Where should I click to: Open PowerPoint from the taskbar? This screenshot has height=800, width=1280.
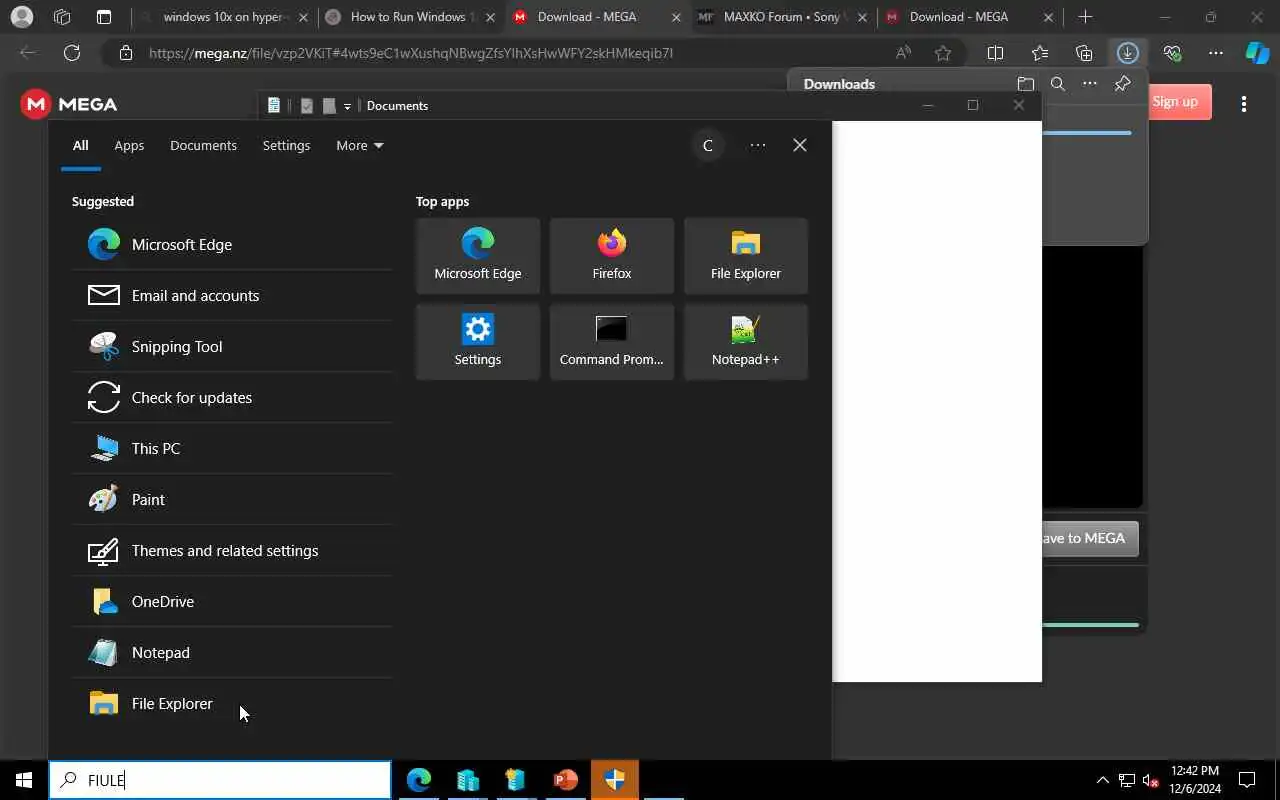coord(566,780)
